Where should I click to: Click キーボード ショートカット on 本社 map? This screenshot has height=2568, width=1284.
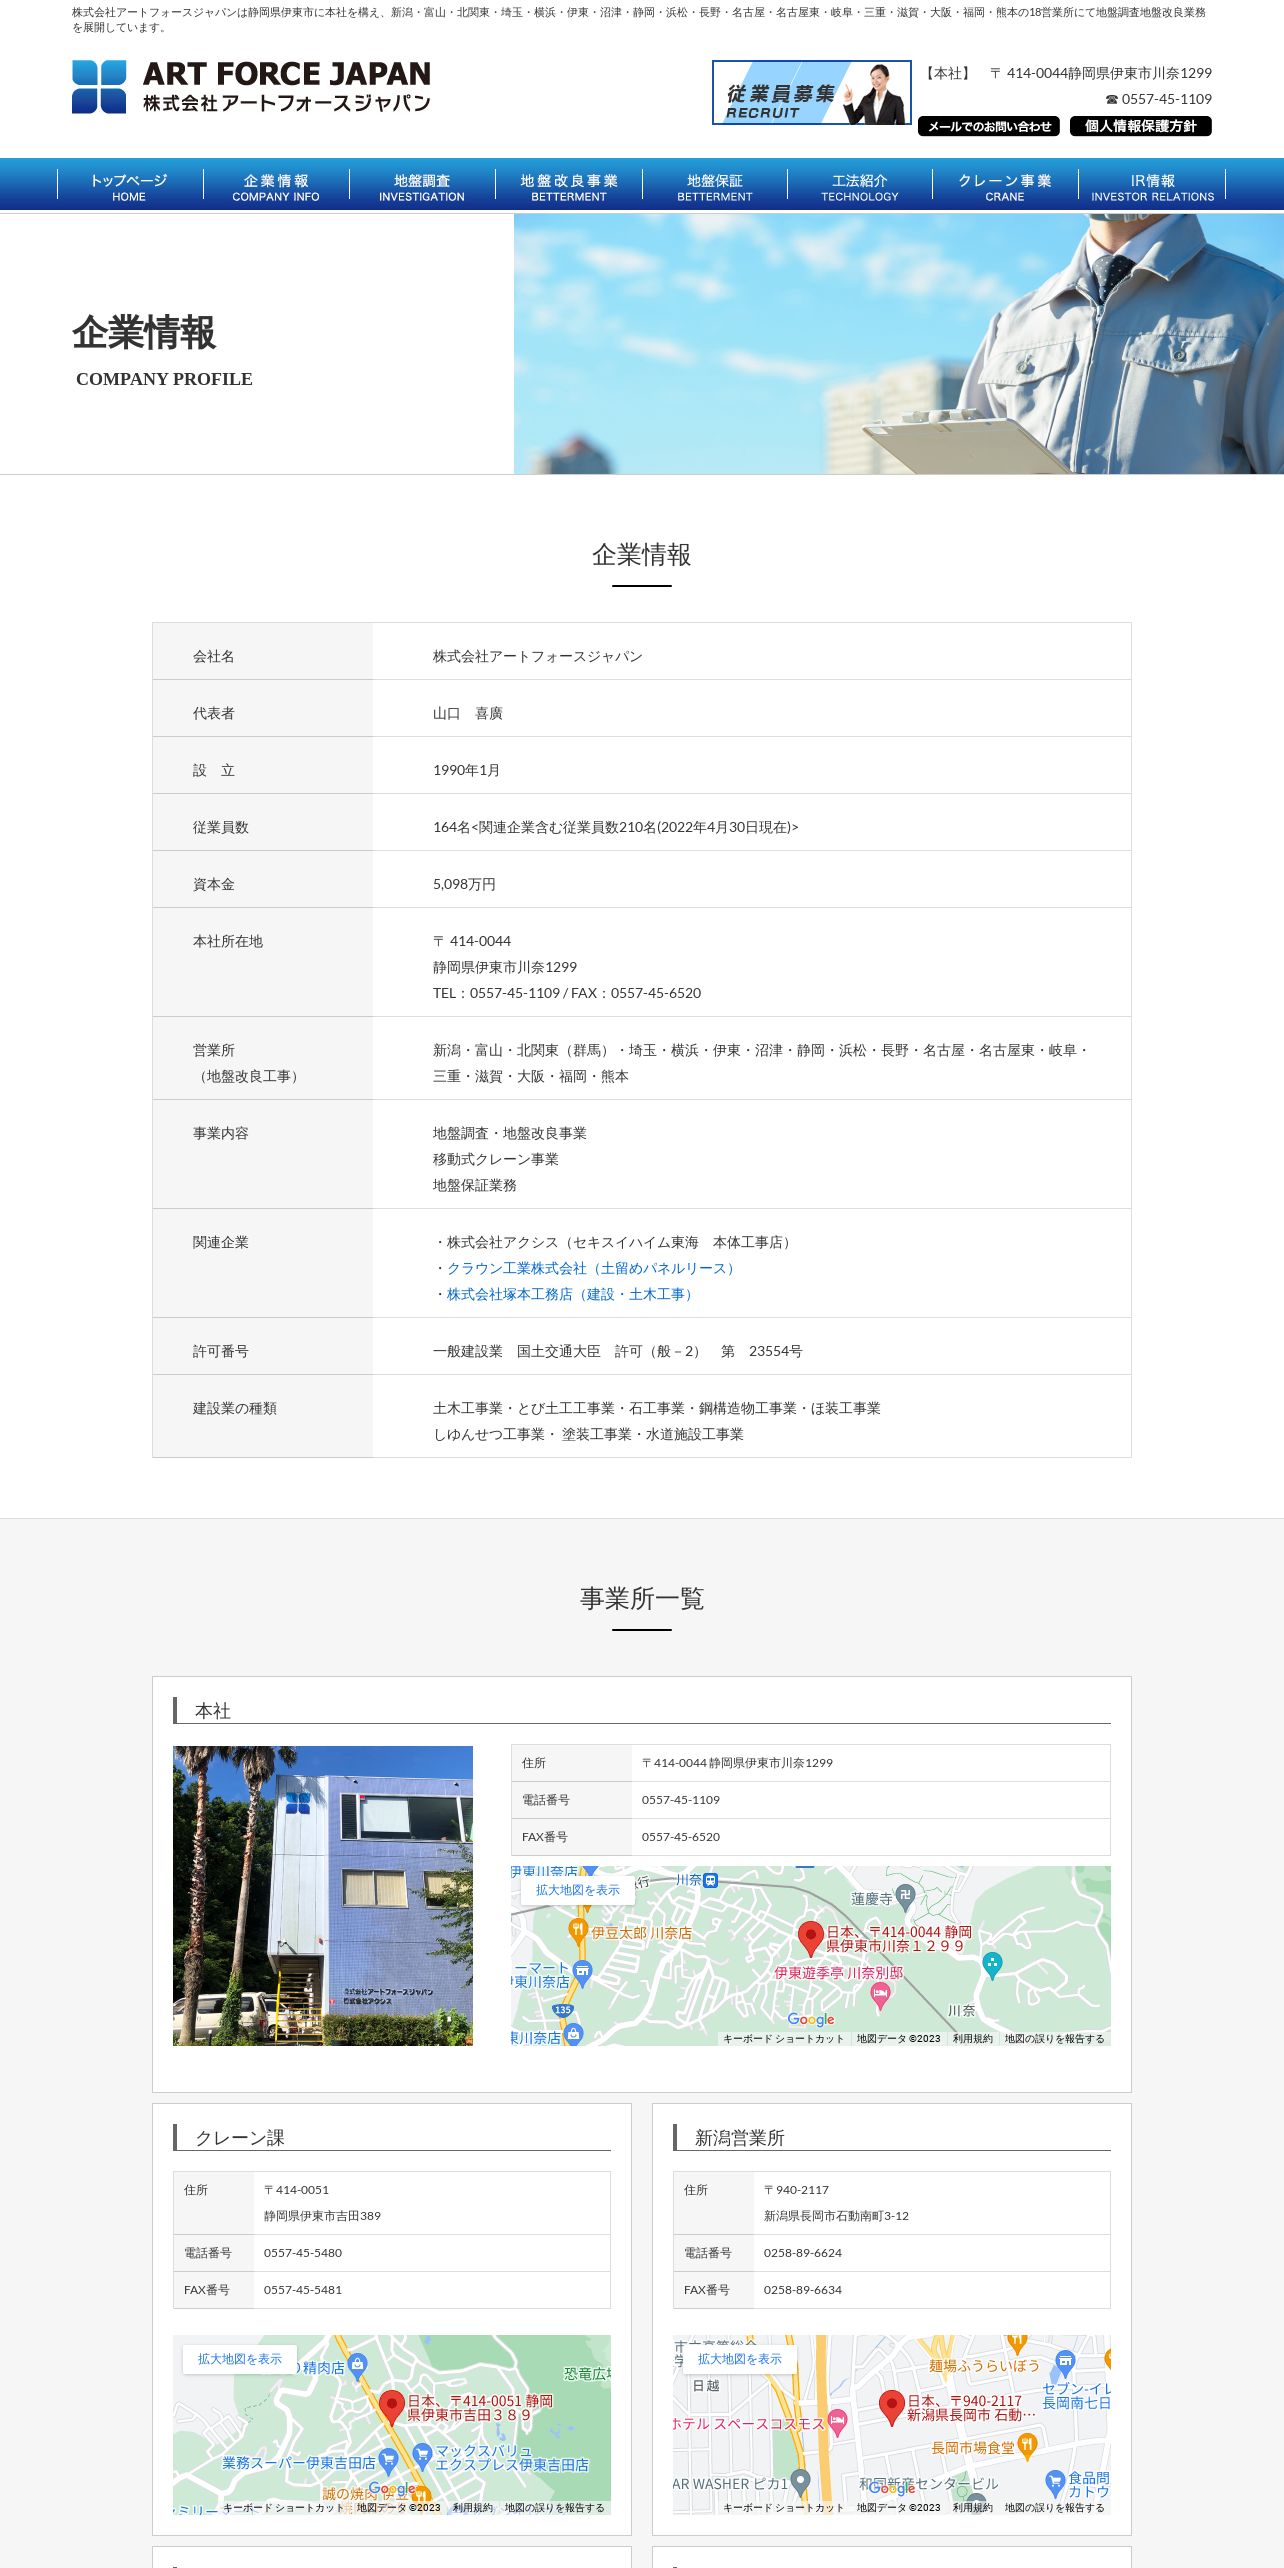coord(783,2038)
